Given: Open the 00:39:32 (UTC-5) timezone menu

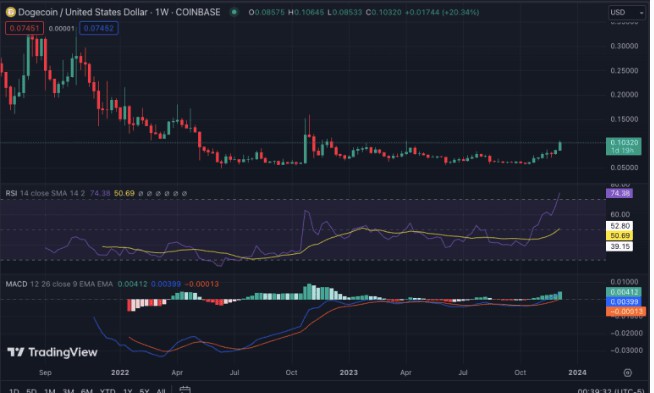Looking at the screenshot, I should click(x=611, y=390).
